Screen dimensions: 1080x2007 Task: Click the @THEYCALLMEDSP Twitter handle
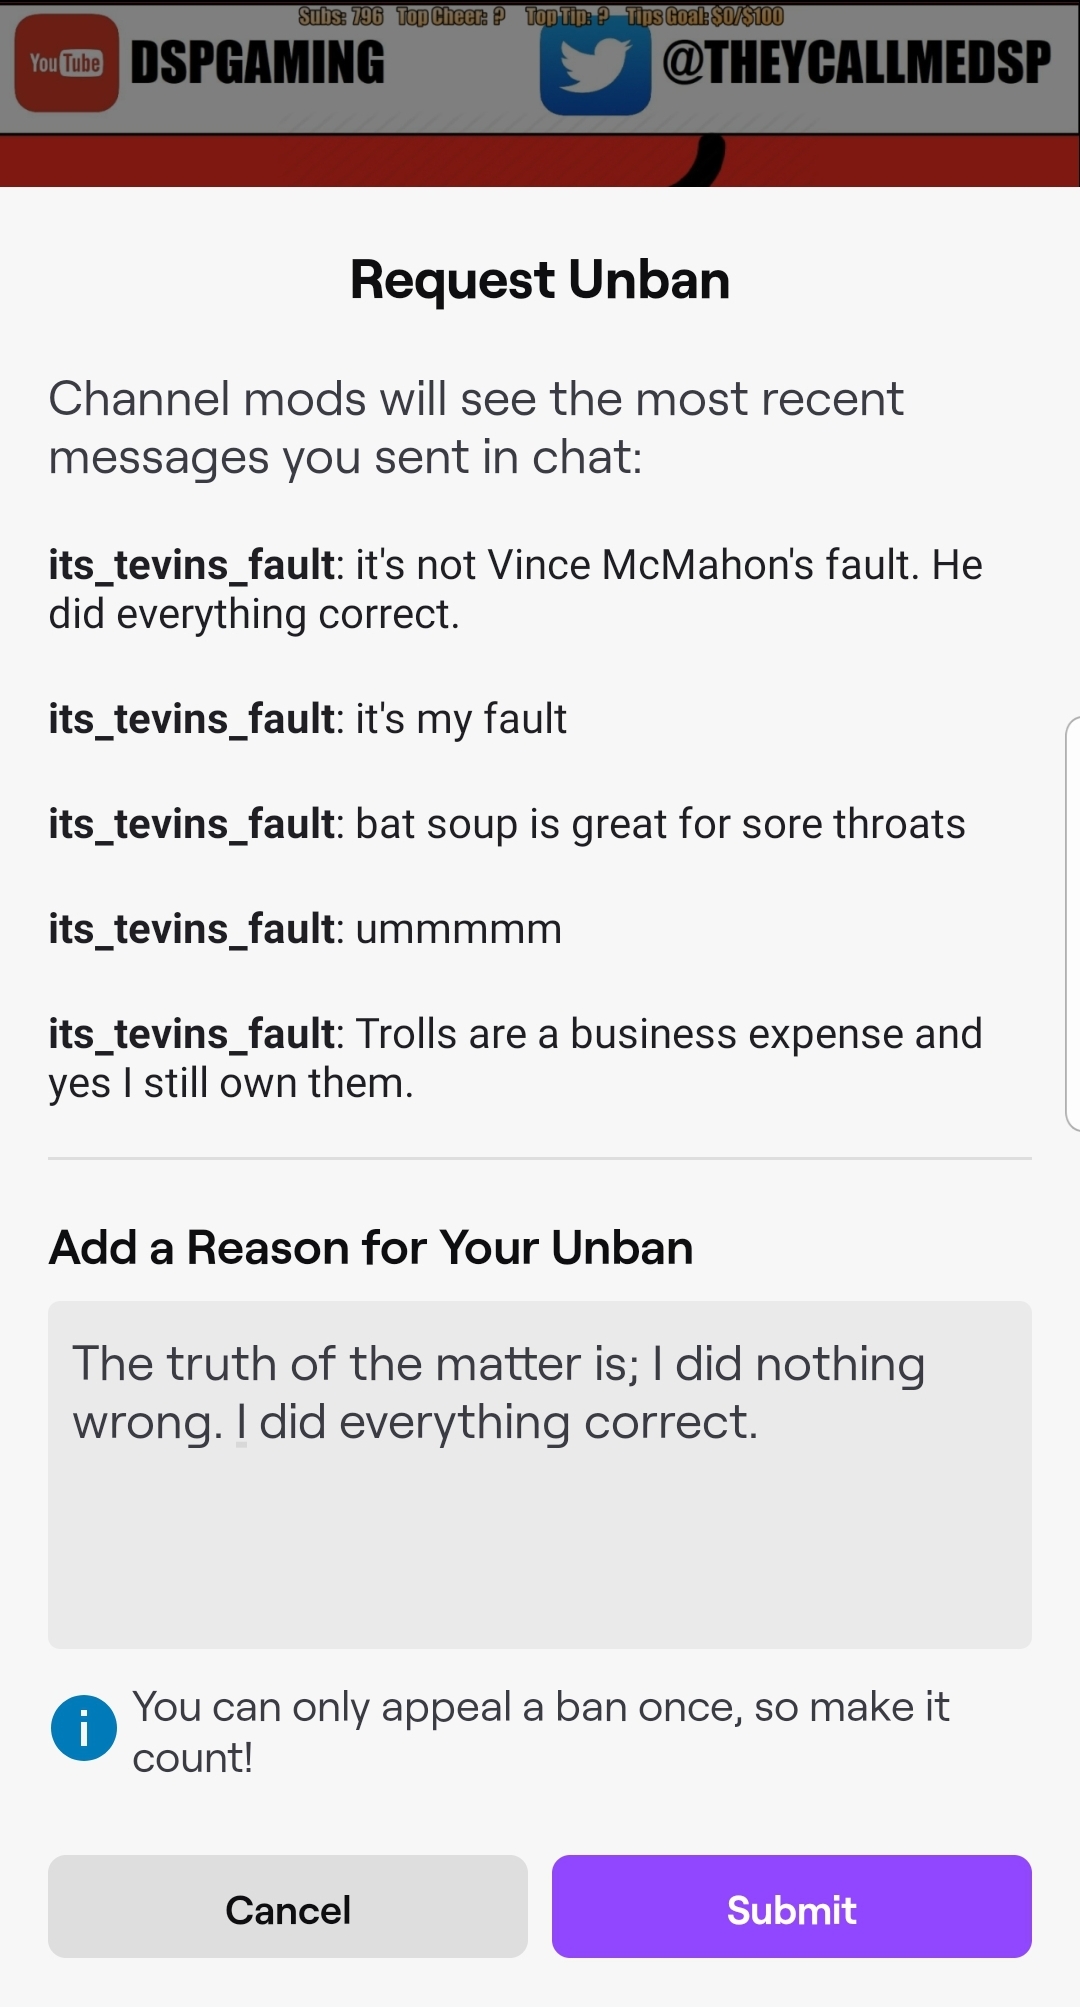click(856, 63)
